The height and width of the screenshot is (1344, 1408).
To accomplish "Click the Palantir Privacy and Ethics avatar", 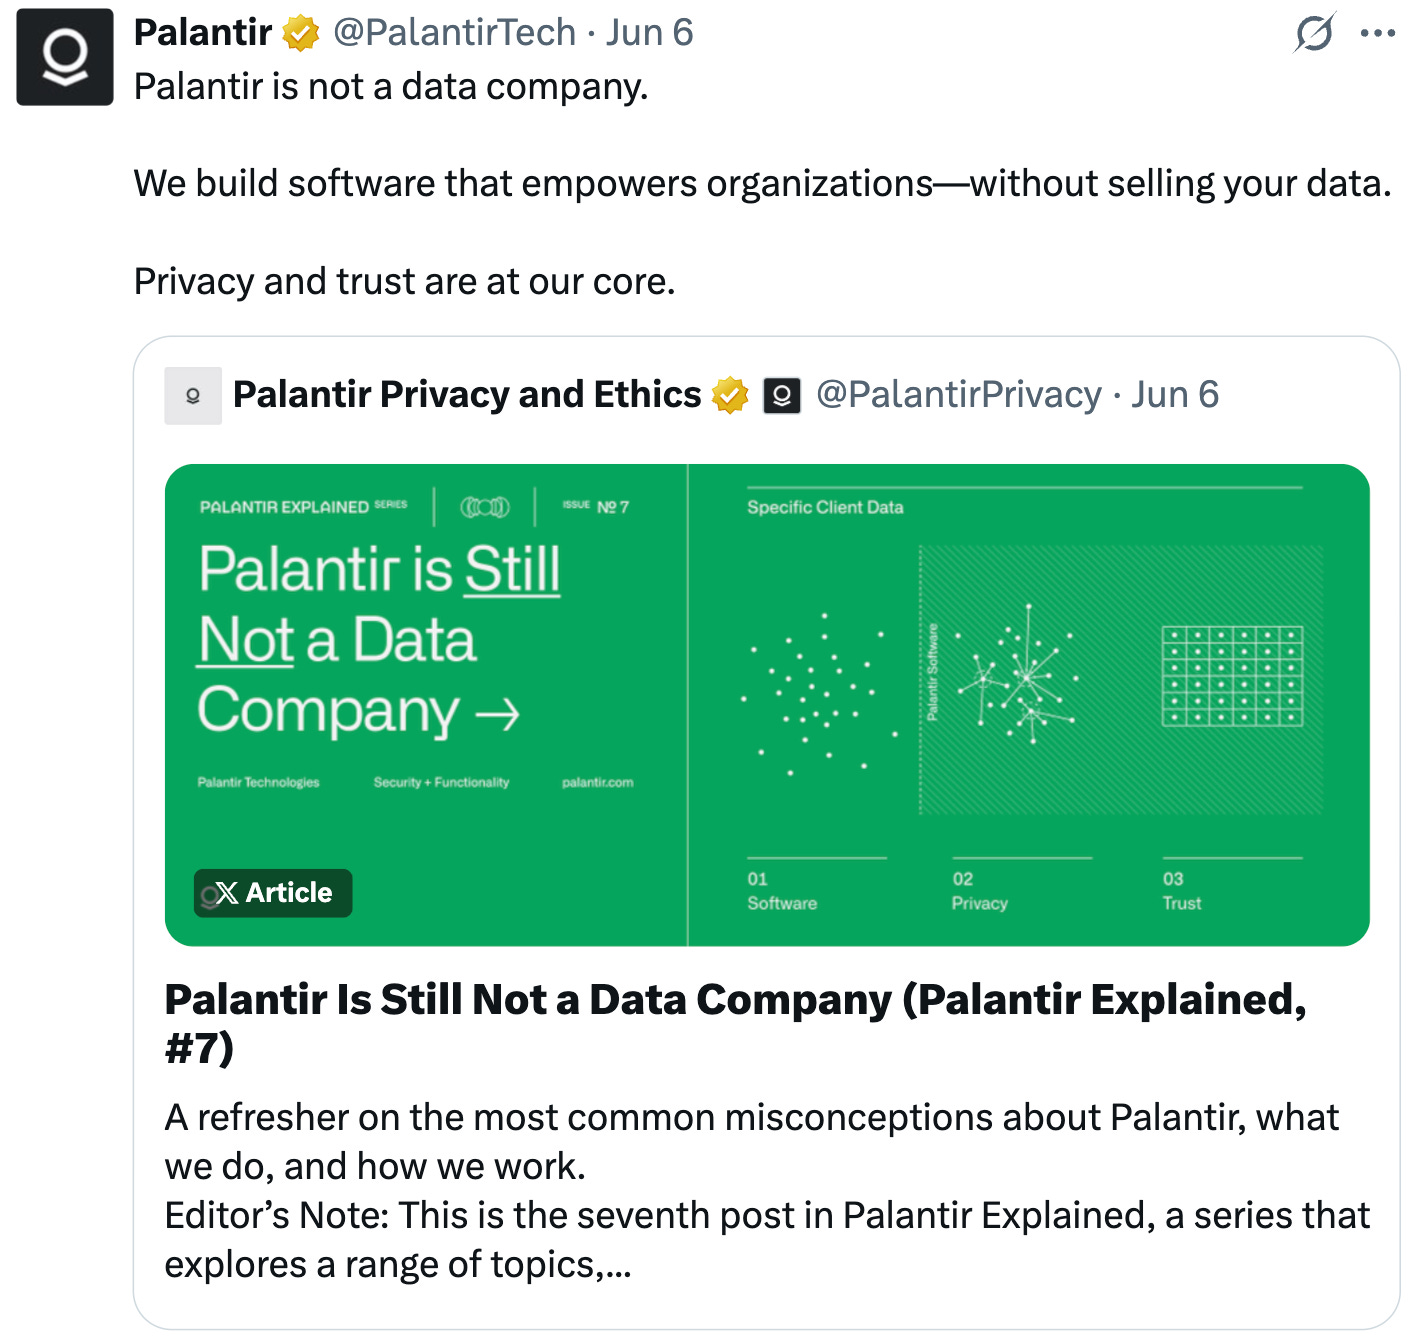I will 193,396.
